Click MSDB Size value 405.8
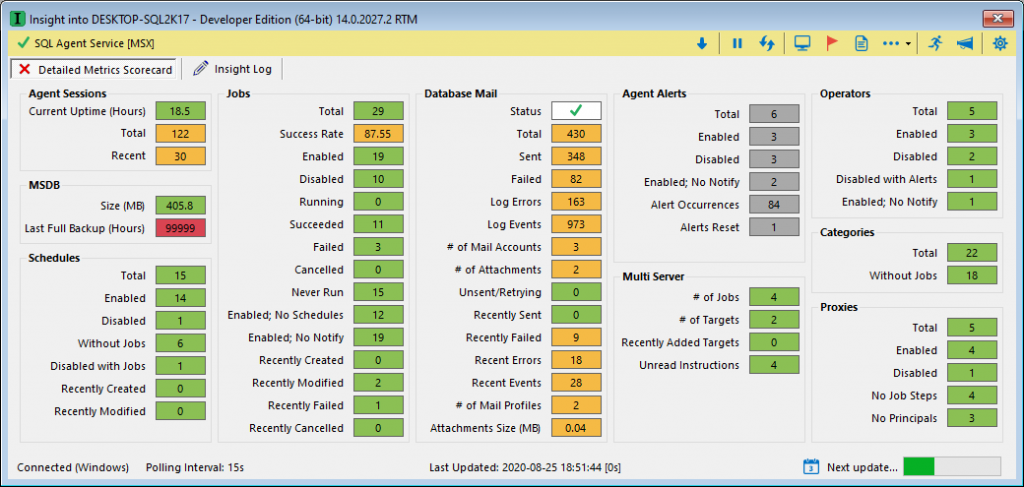Viewport: 1024px width, 487px height. click(180, 206)
